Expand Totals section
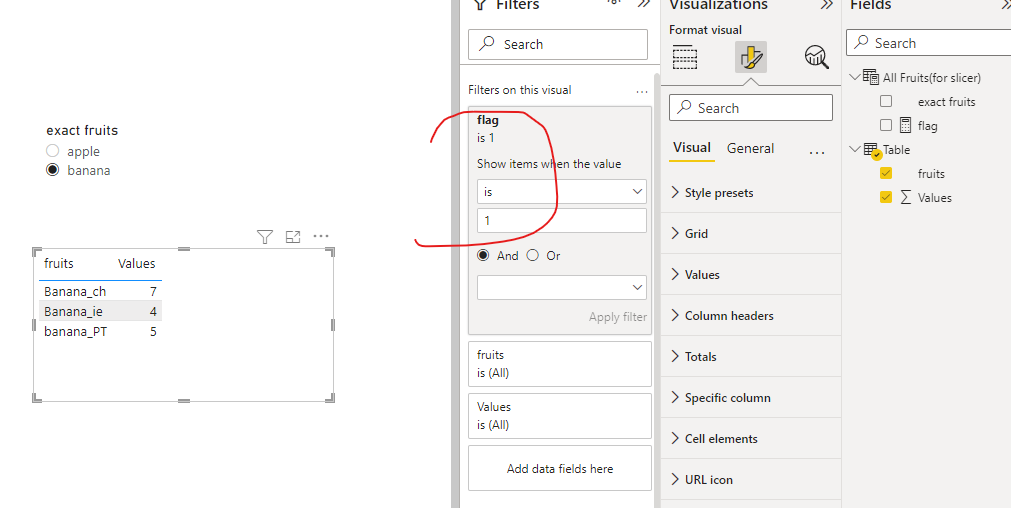This screenshot has height=508, width=1011. pyautogui.click(x=751, y=357)
